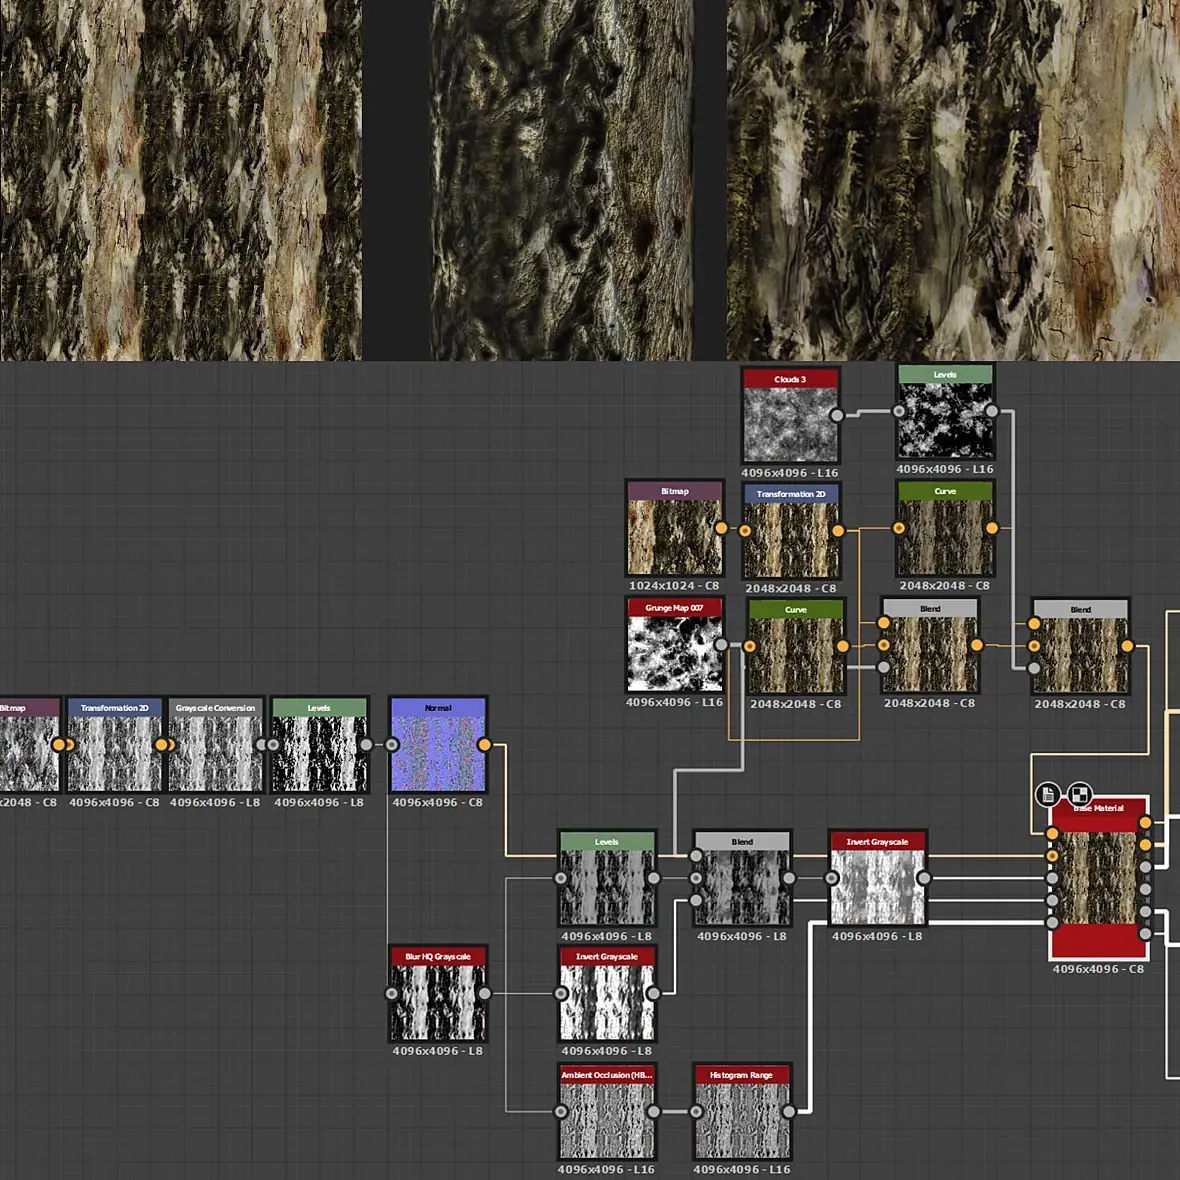Select the Grunge Map 007 node
Image resolution: width=1180 pixels, height=1180 pixels.
pos(674,645)
